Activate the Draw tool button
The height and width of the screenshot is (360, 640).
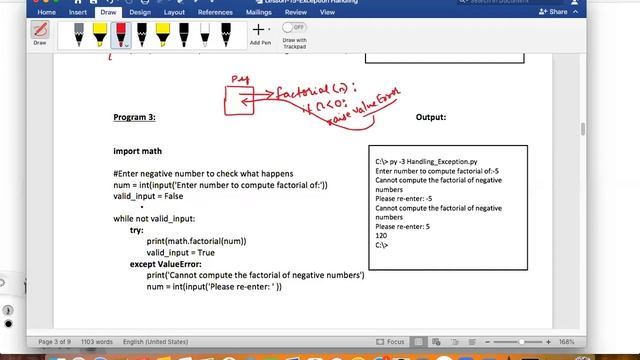[x=40, y=33]
